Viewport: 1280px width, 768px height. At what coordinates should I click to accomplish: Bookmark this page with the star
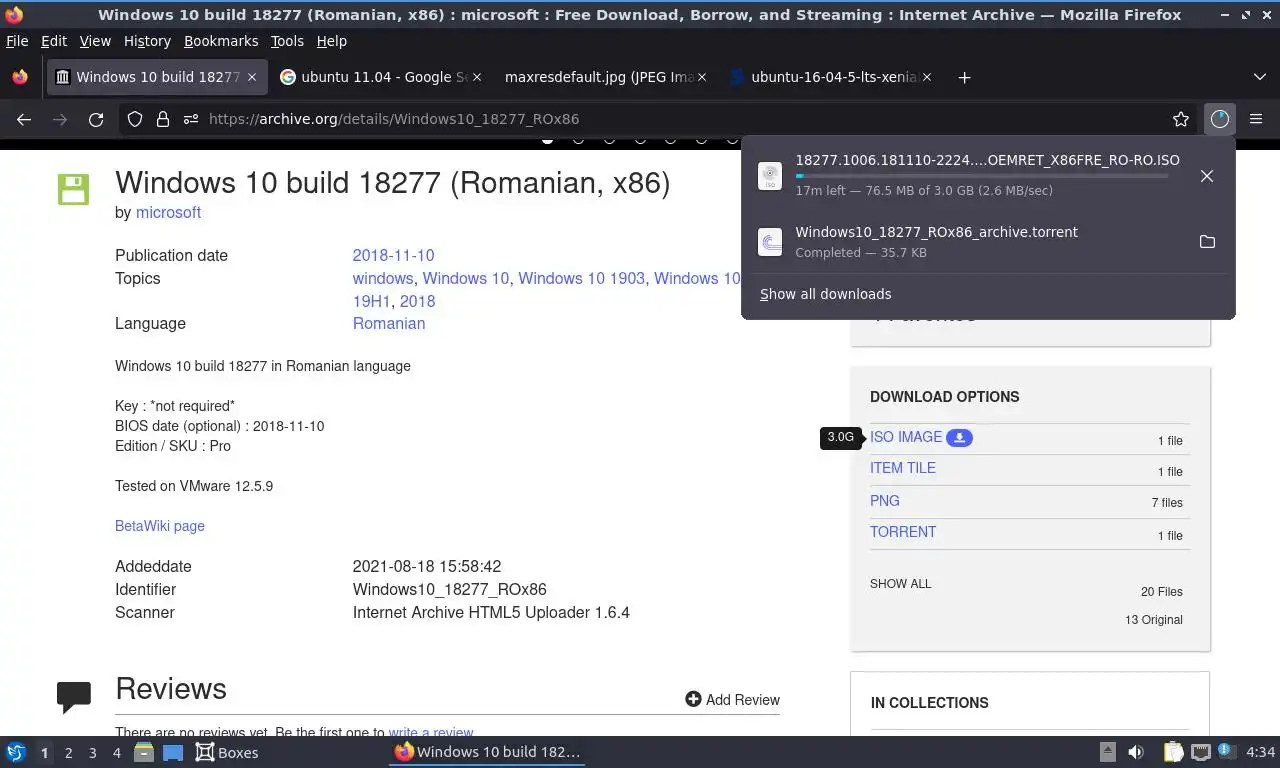tap(1181, 119)
